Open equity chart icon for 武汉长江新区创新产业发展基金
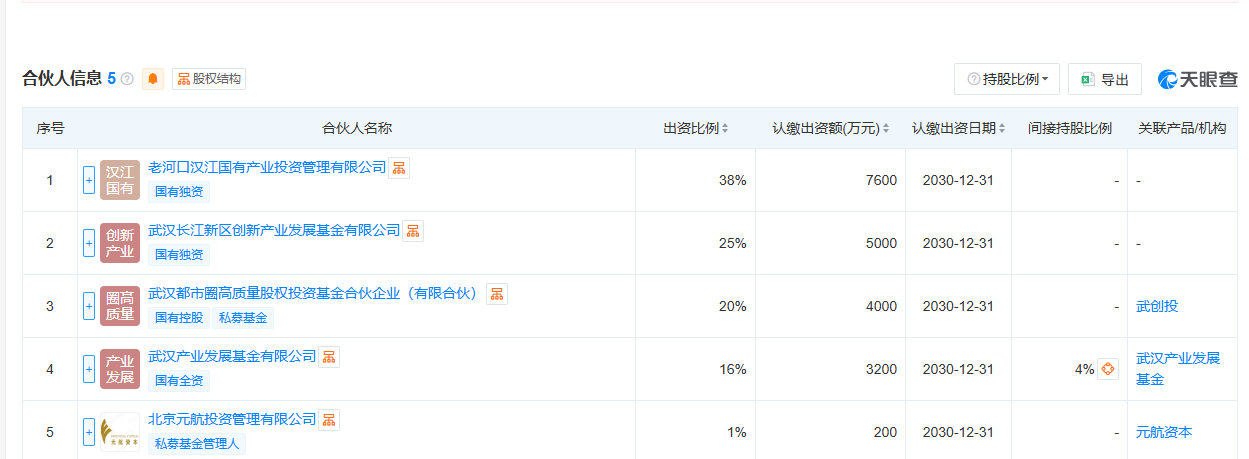Viewport: 1249px width, 459px height. [x=413, y=231]
